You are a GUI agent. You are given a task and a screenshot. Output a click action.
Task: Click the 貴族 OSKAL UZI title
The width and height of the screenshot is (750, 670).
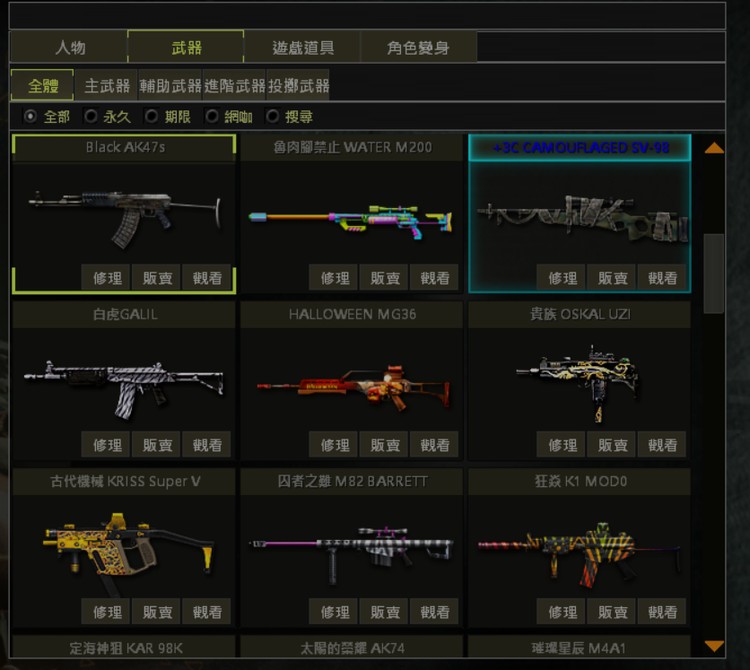(x=580, y=314)
